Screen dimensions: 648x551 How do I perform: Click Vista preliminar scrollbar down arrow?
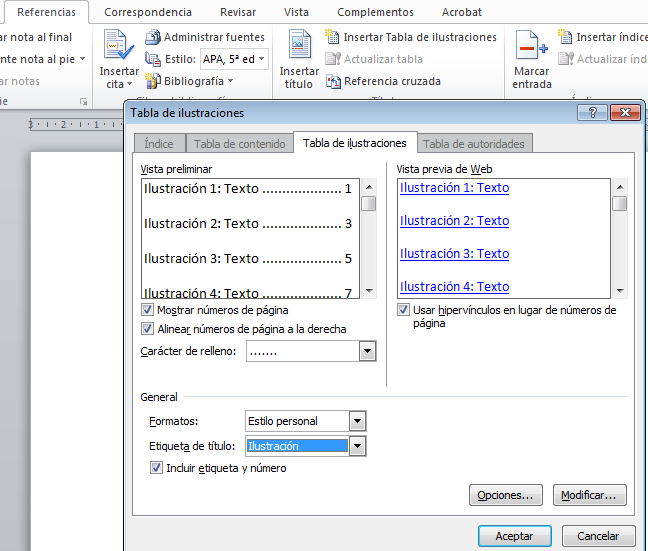(369, 291)
